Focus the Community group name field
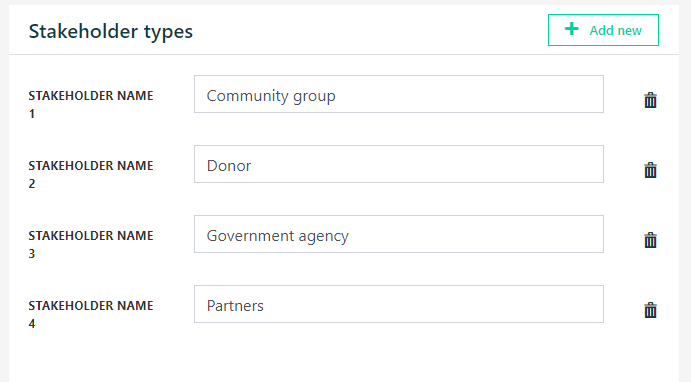691x382 pixels. pyautogui.click(x=399, y=94)
